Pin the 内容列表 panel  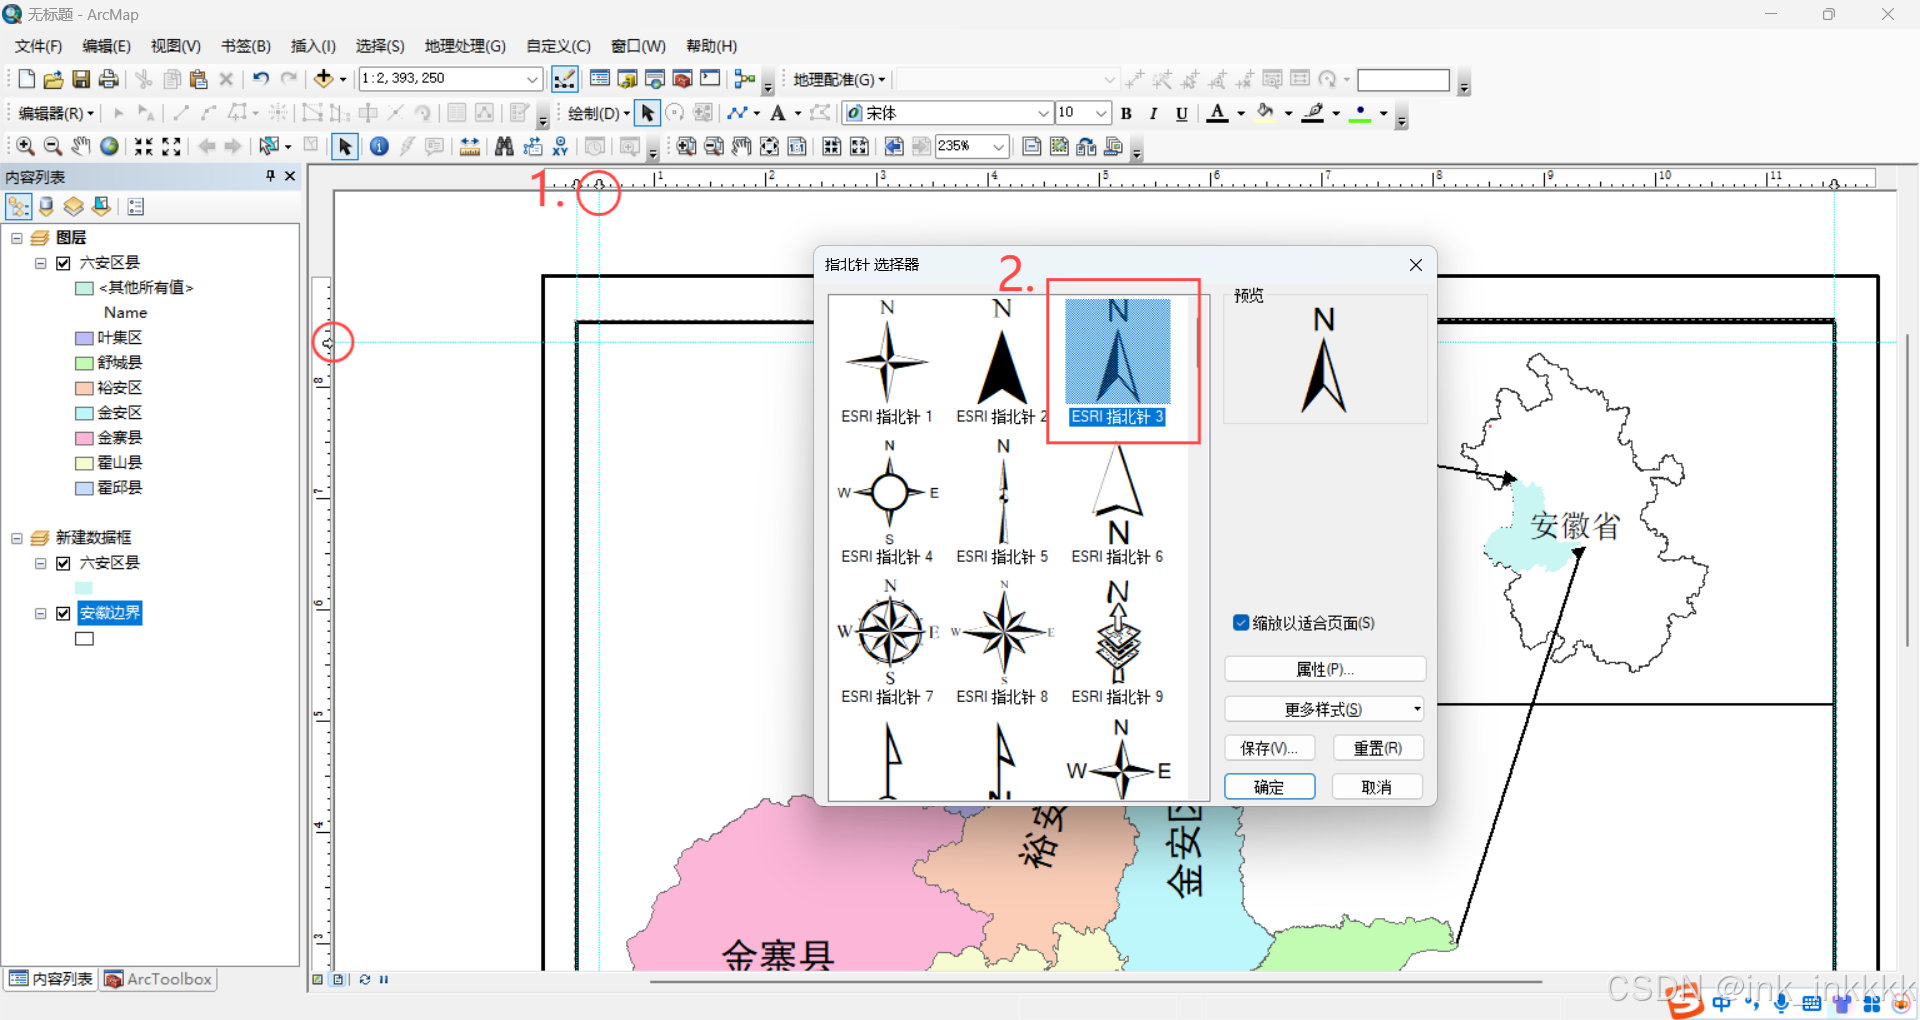pos(270,176)
